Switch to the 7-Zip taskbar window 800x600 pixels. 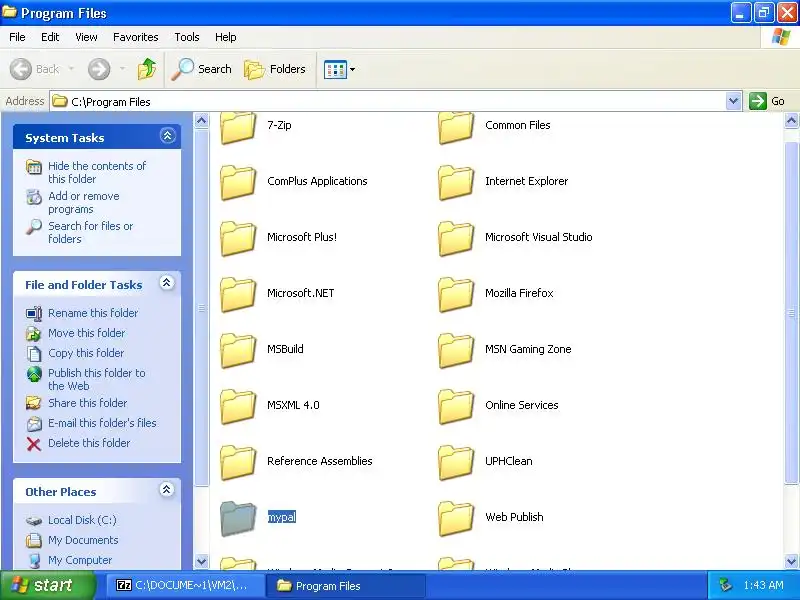click(x=186, y=585)
